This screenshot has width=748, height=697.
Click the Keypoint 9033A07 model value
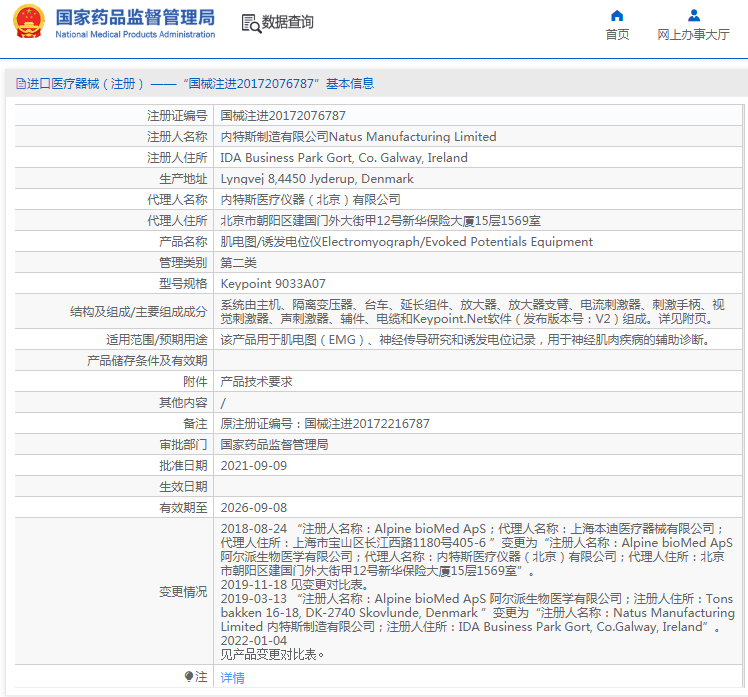(272, 283)
